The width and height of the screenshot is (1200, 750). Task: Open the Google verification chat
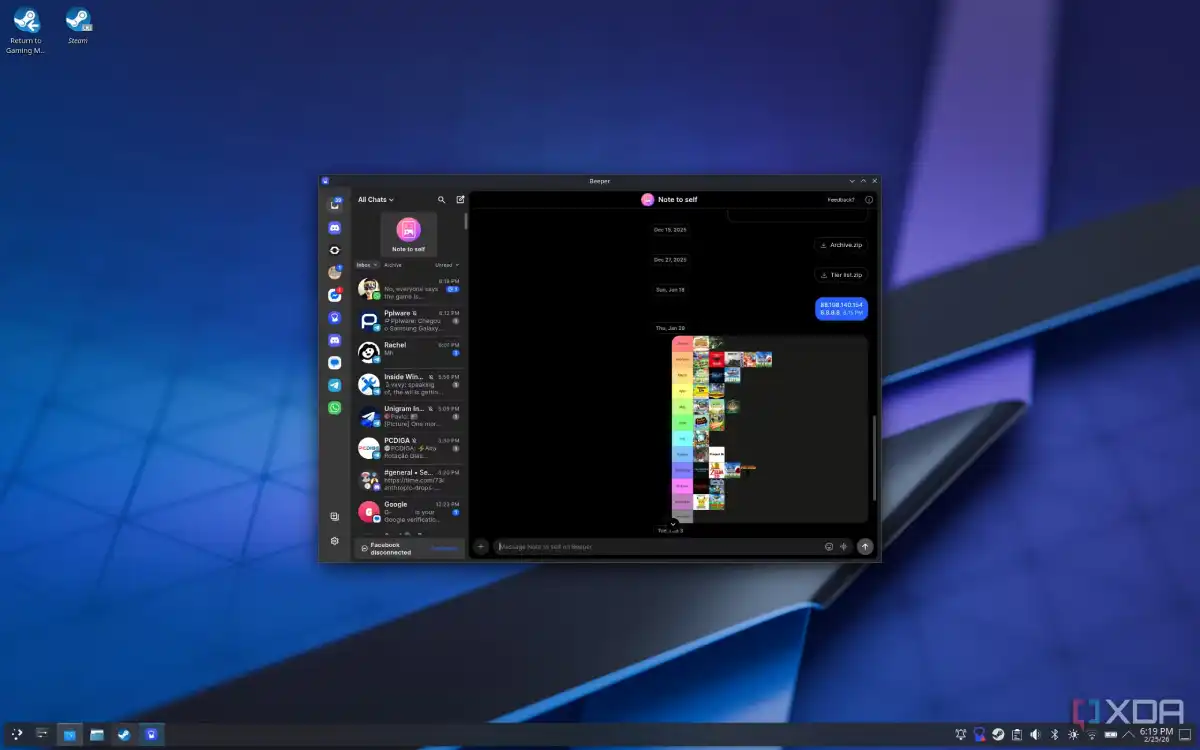click(409, 511)
